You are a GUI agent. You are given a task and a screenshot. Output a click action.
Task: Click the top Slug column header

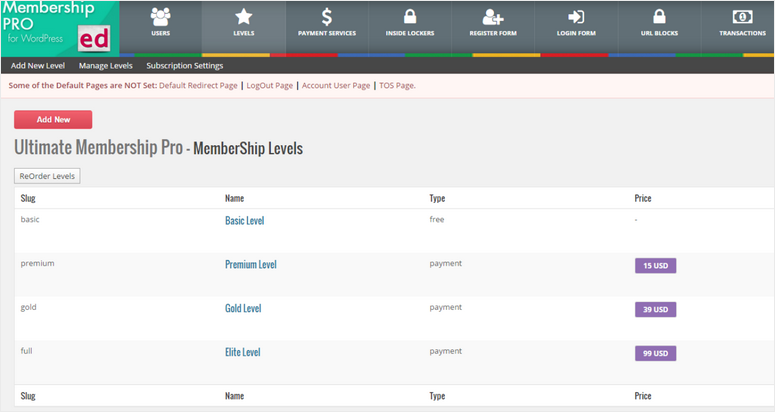pos(28,198)
